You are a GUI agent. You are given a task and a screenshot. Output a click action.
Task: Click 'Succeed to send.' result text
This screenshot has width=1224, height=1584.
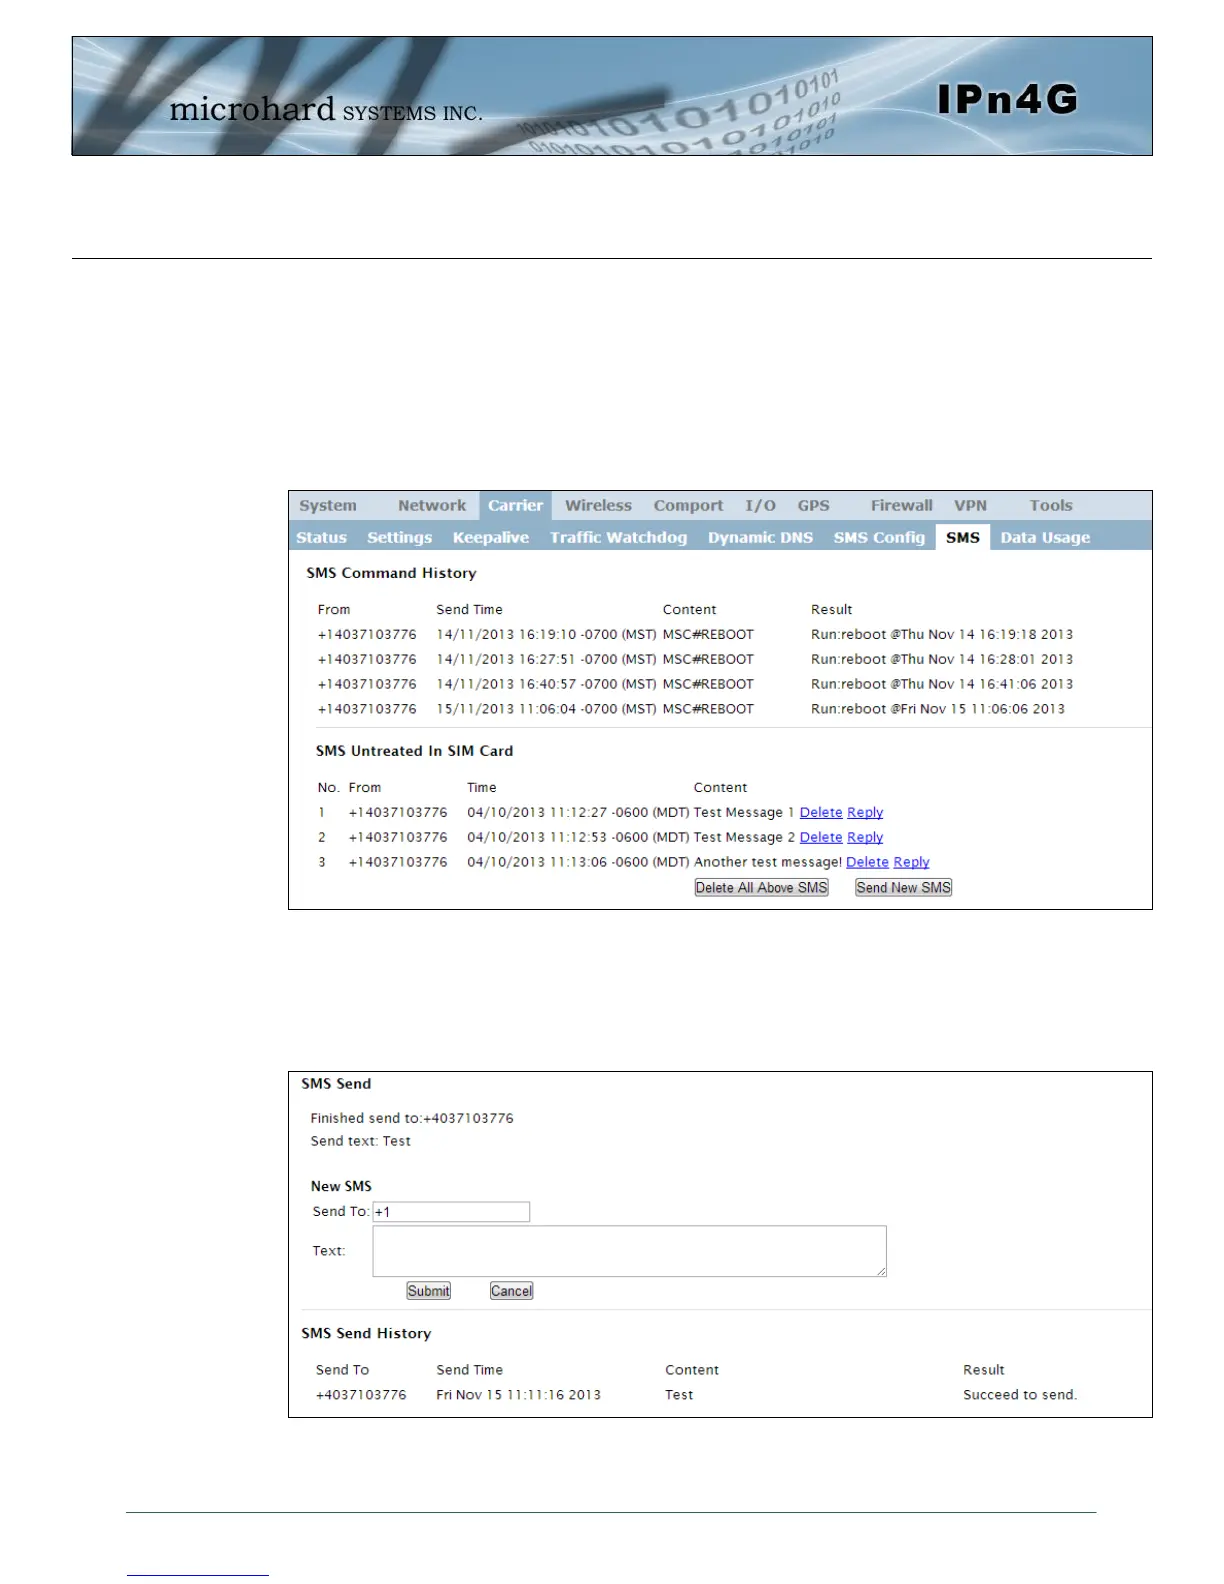(1020, 1395)
